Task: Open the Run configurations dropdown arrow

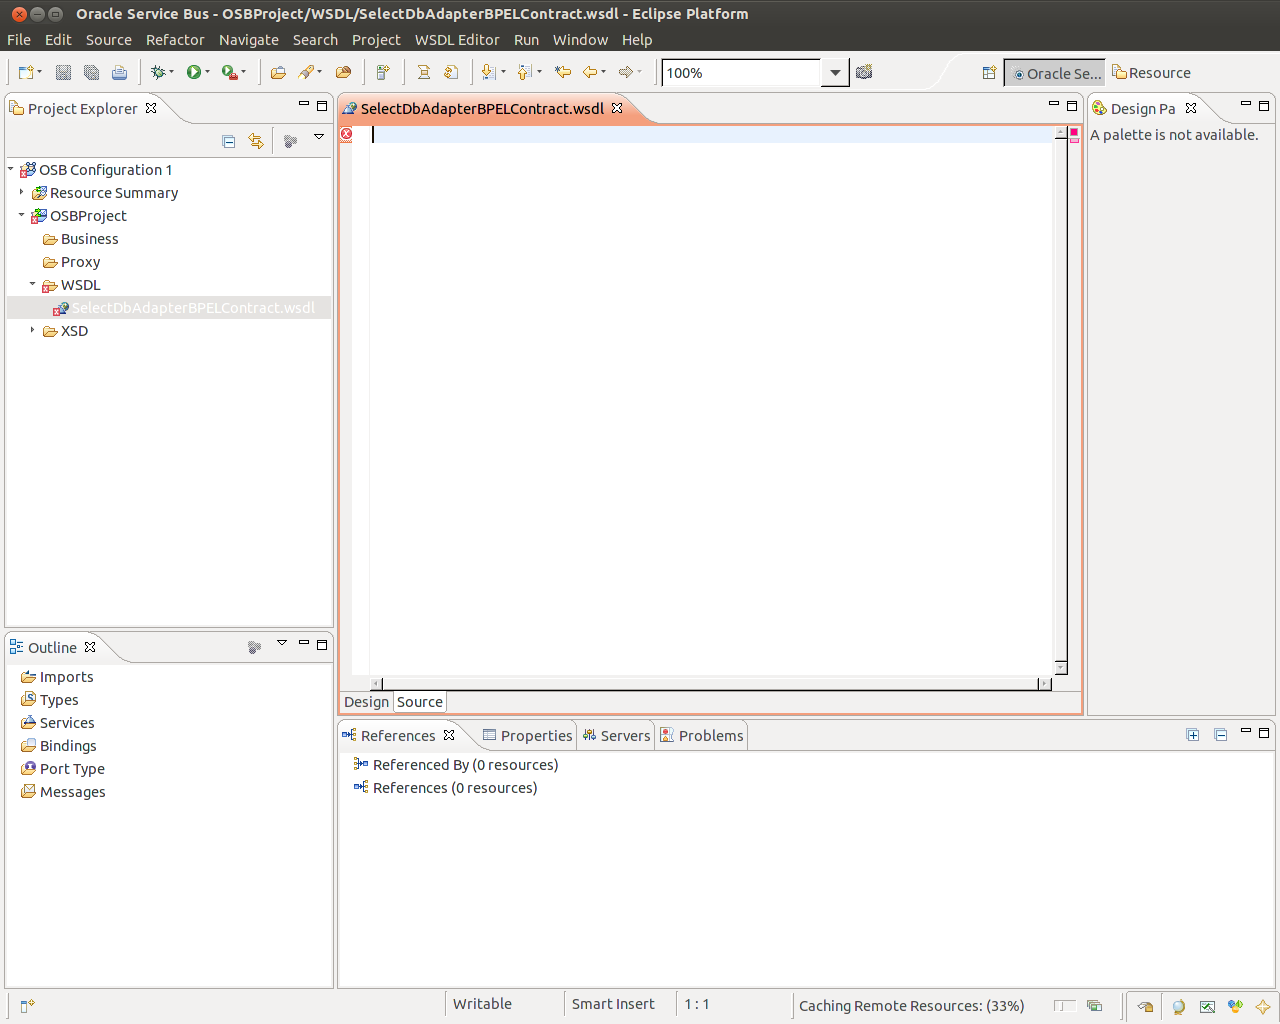Action: [207, 72]
